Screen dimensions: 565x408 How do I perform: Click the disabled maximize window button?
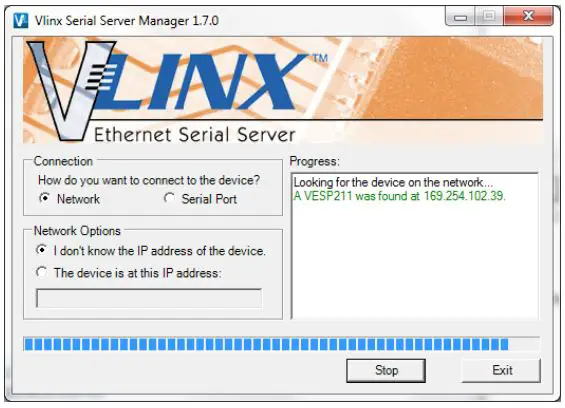point(489,16)
